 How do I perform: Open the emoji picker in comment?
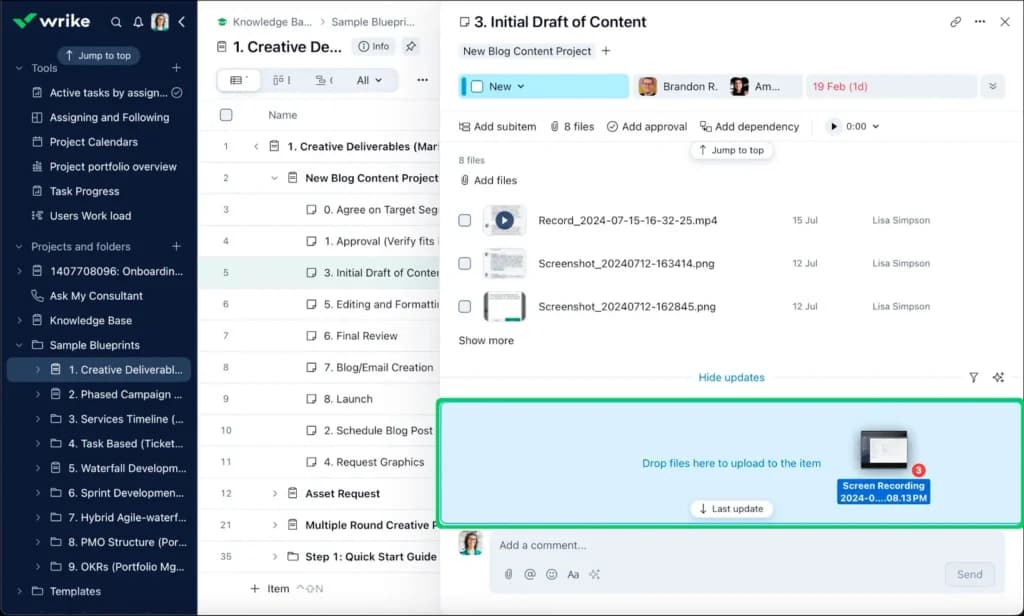click(x=551, y=574)
